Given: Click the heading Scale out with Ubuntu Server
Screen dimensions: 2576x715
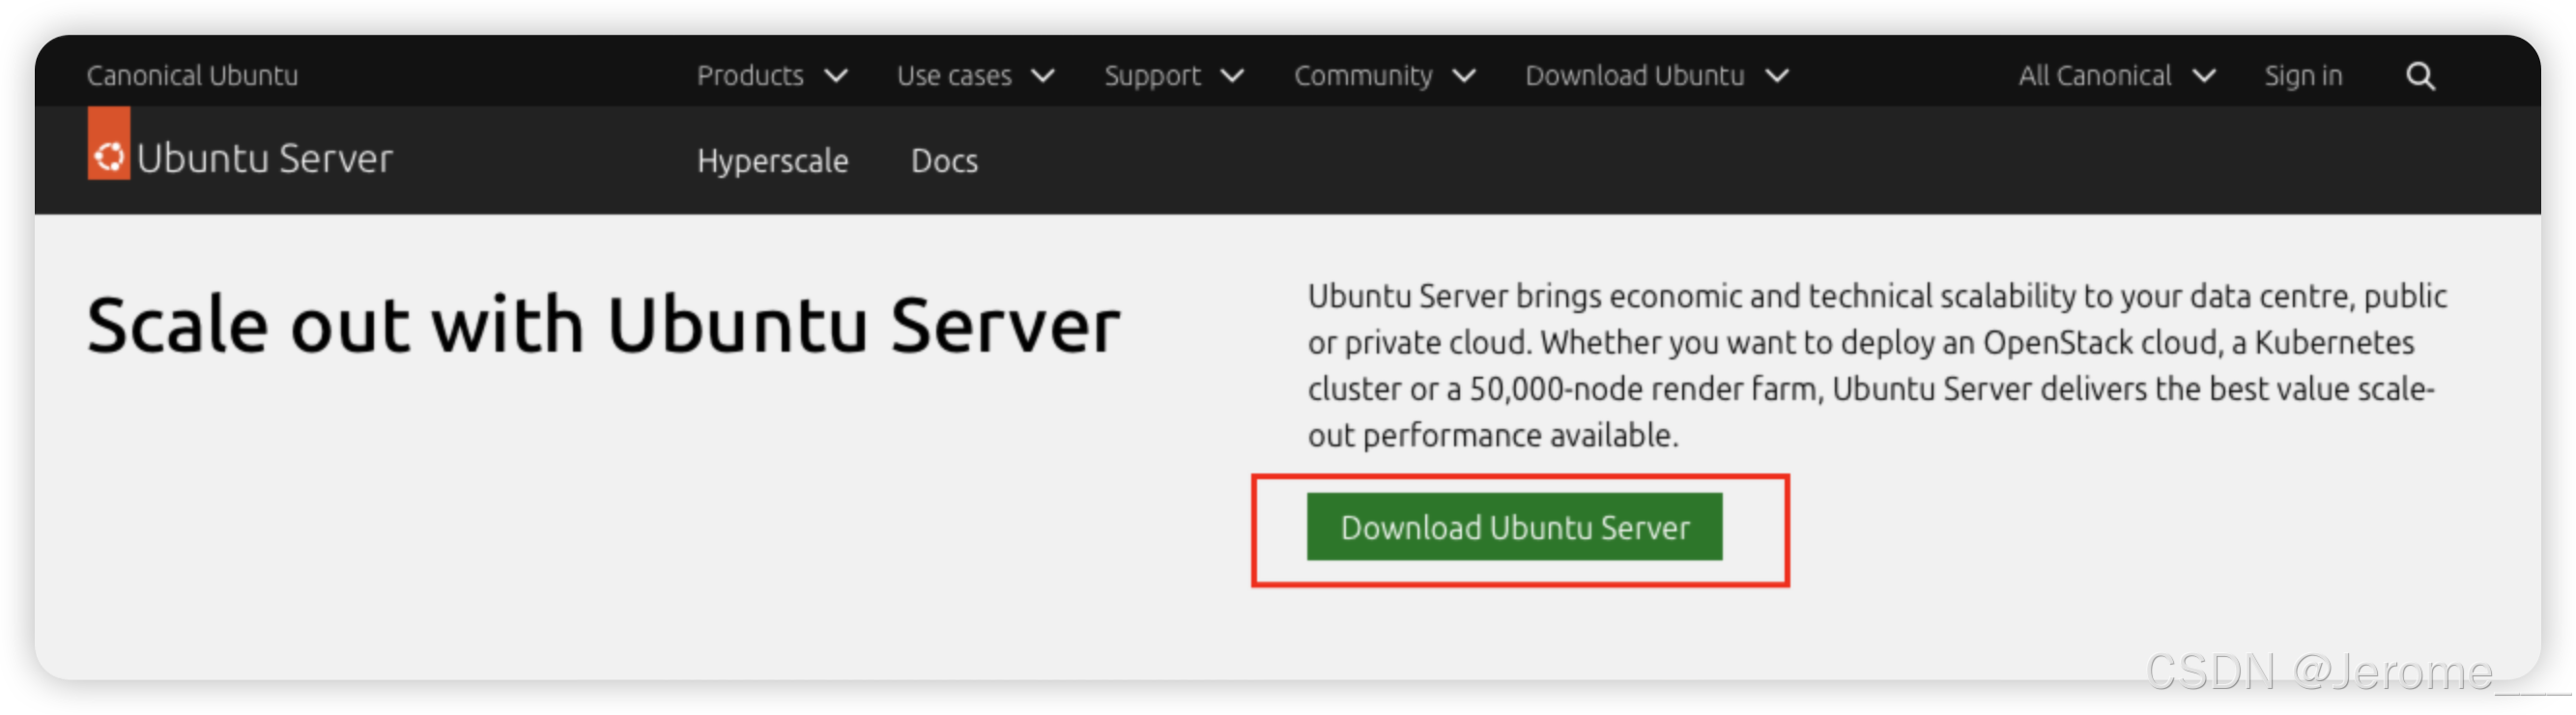Looking at the screenshot, I should [604, 326].
